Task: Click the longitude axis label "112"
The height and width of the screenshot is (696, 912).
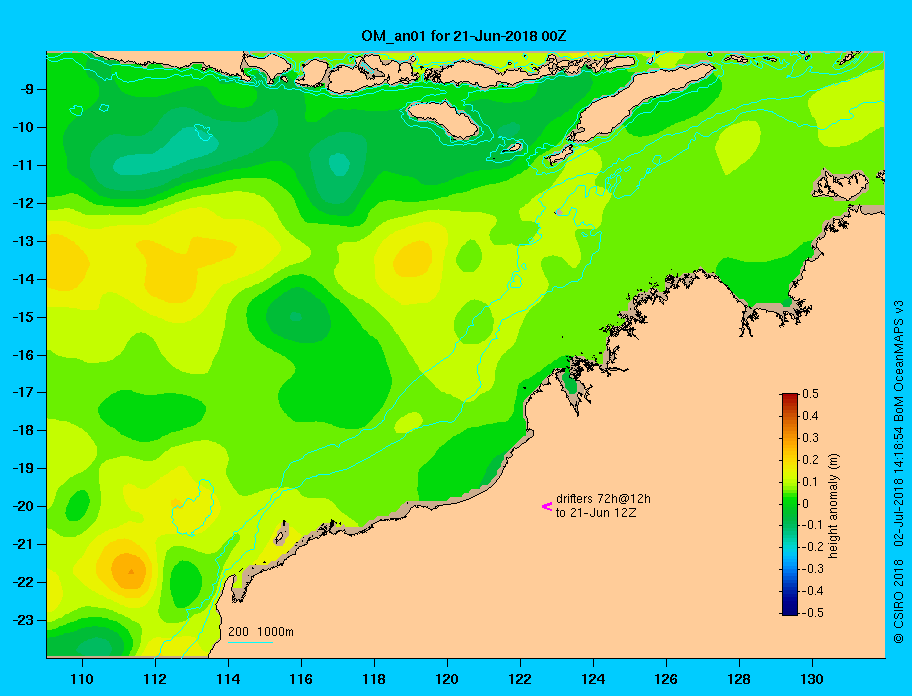Action: click(x=155, y=679)
